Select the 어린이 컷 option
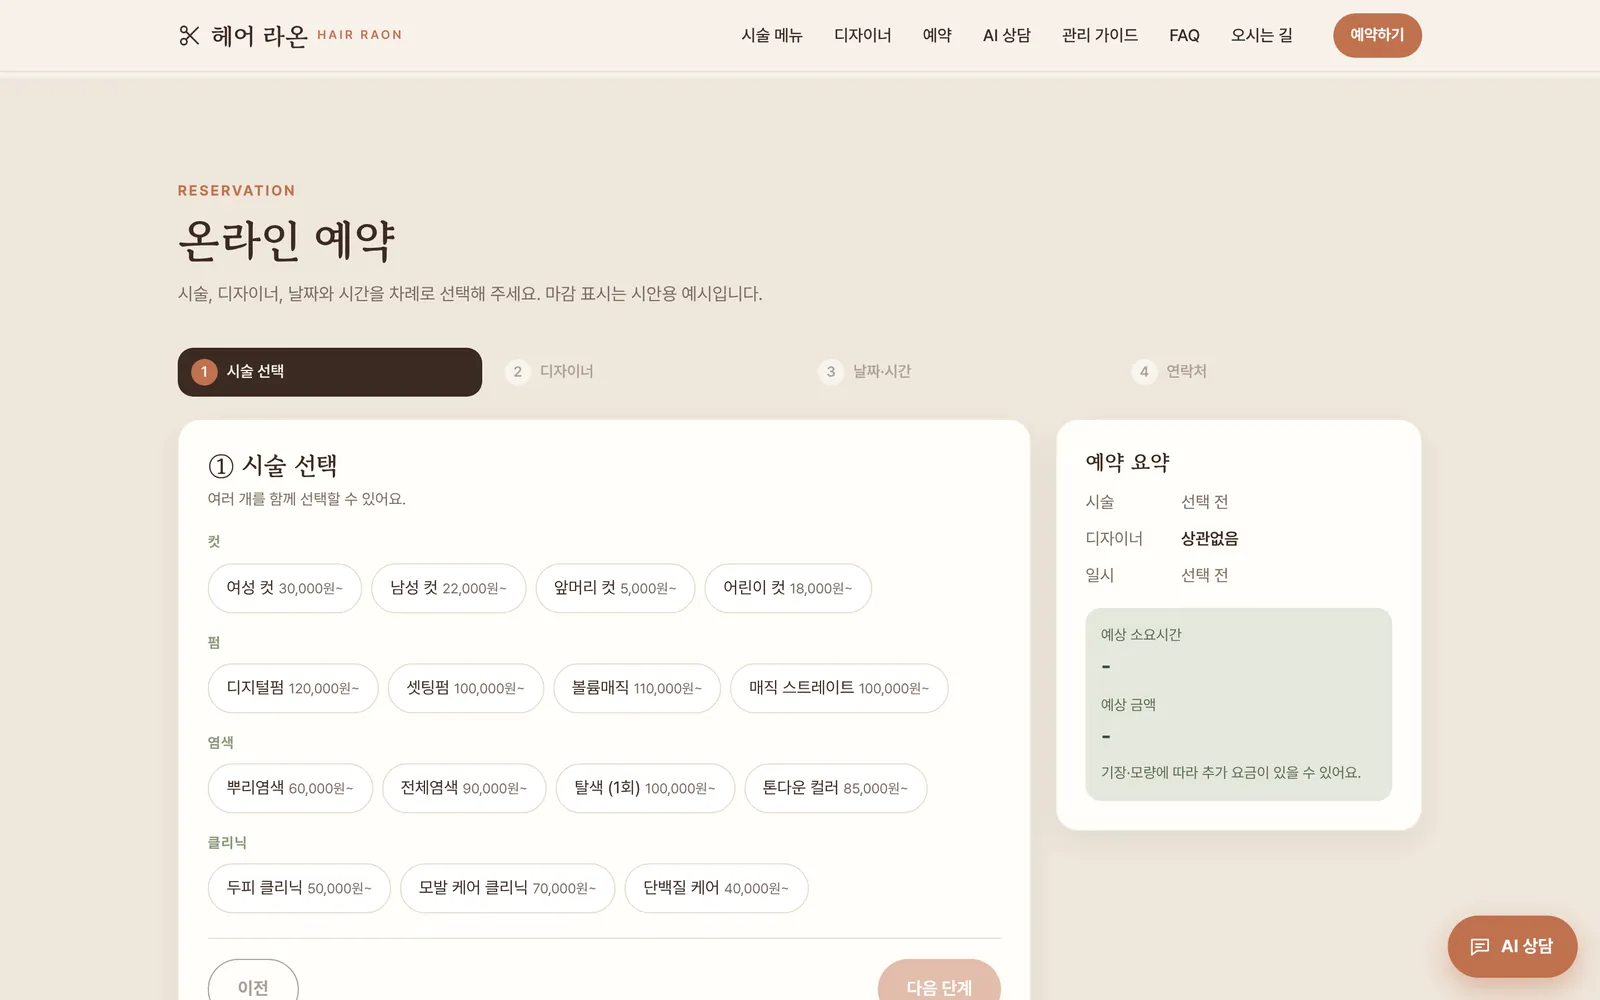The height and width of the screenshot is (1000, 1600). (x=788, y=588)
